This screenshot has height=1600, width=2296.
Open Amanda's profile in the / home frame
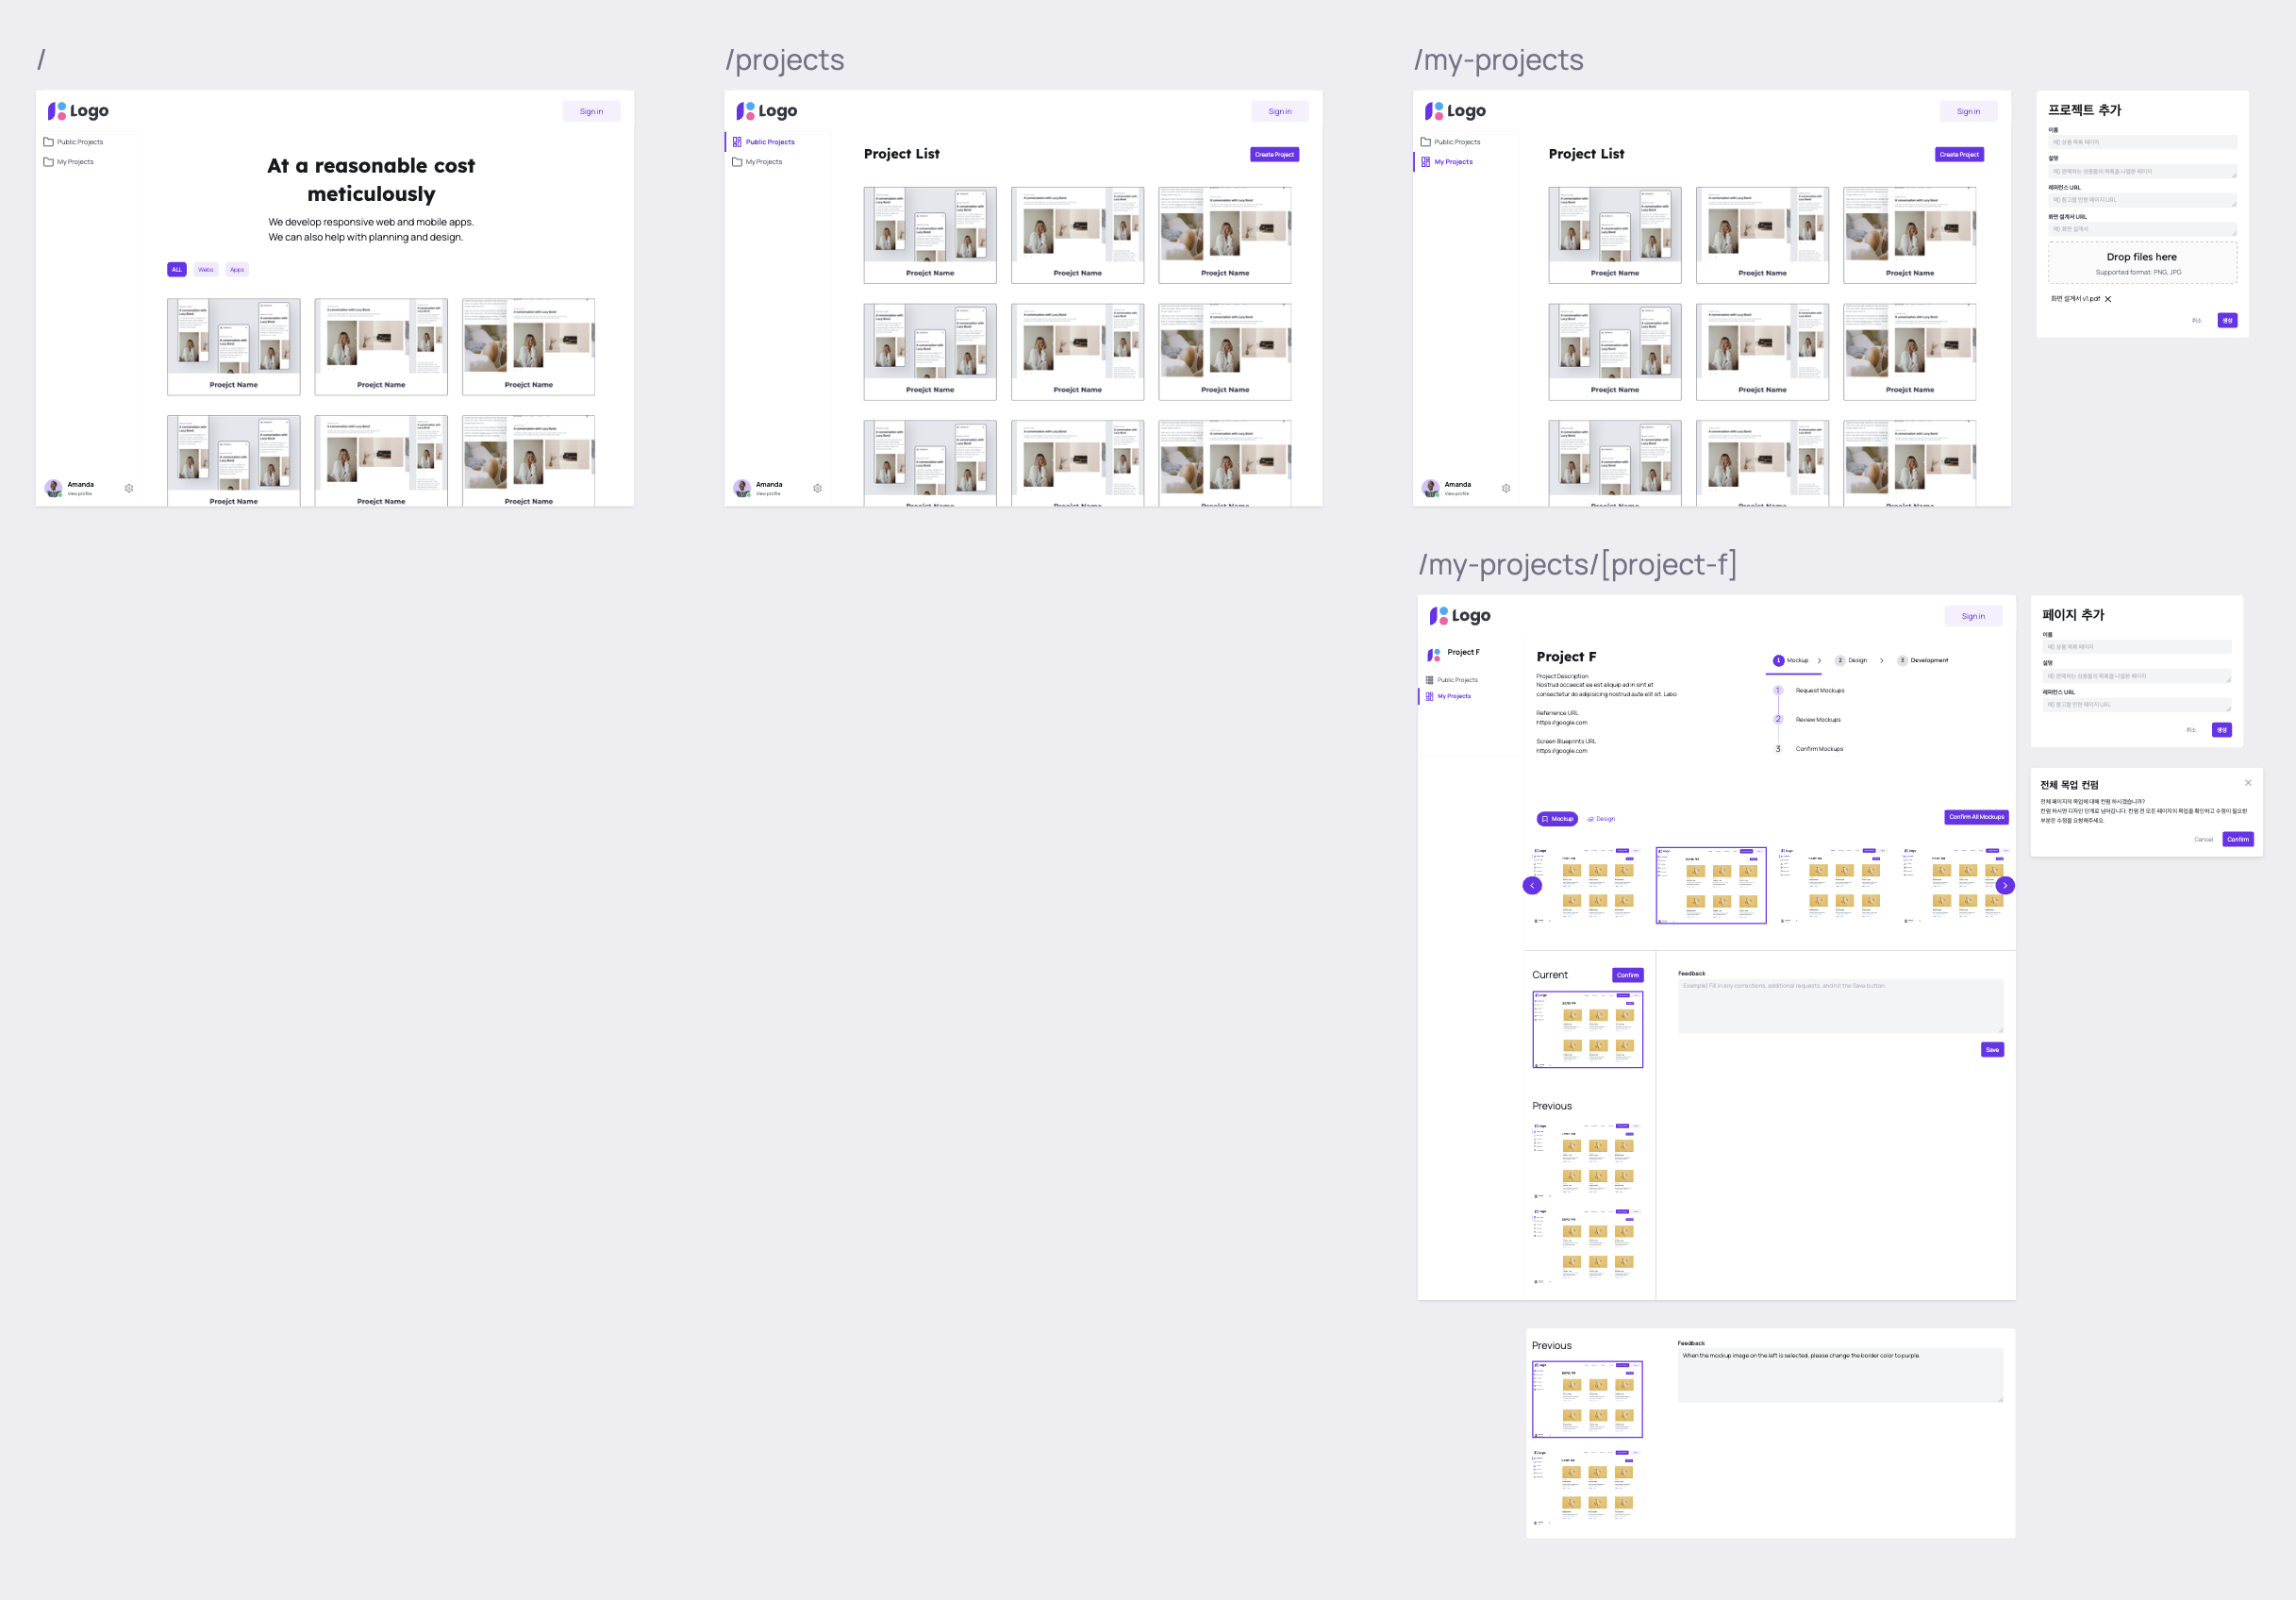(x=70, y=488)
